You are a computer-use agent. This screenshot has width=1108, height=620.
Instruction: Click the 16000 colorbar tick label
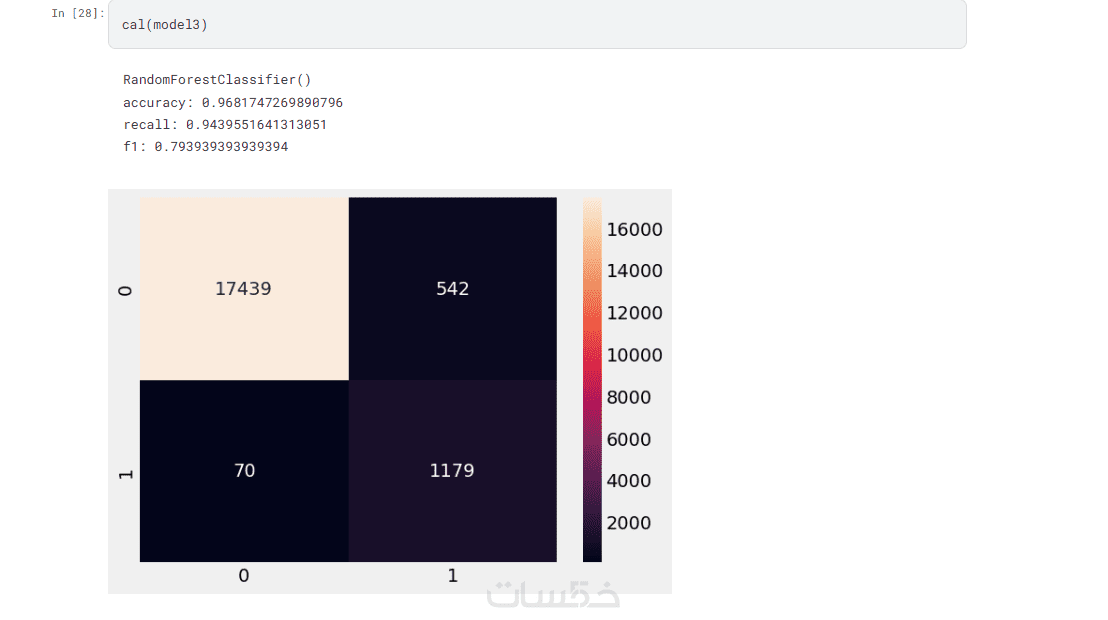pos(633,229)
